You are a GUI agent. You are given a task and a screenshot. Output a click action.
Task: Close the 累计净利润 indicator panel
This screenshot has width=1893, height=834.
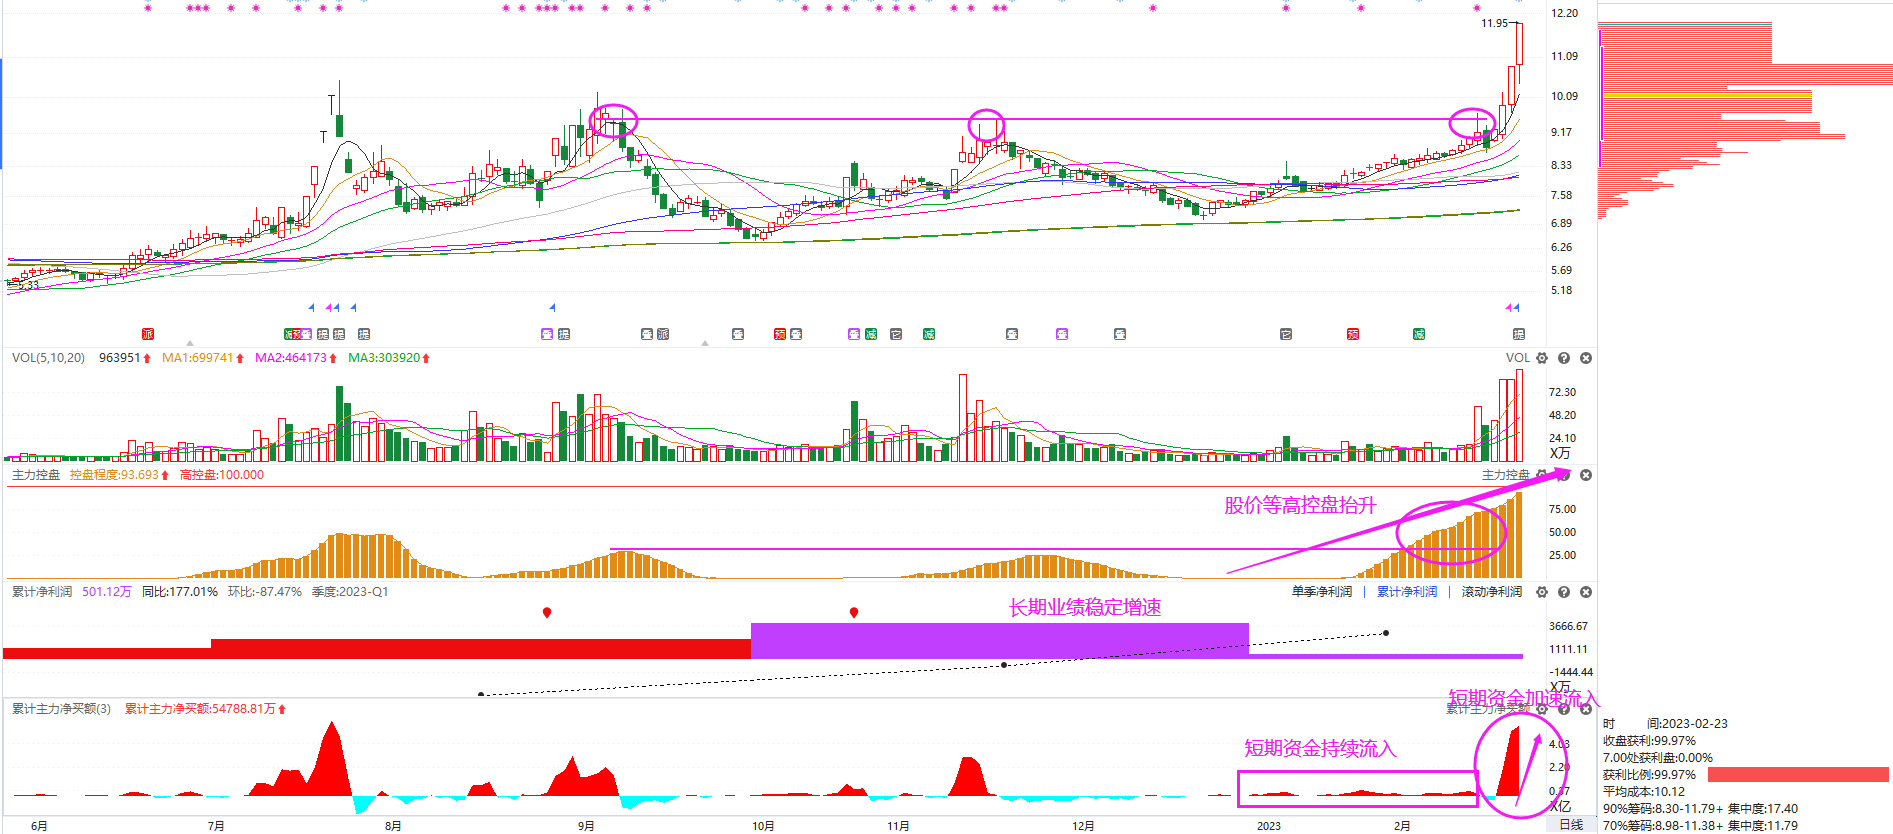point(1586,592)
